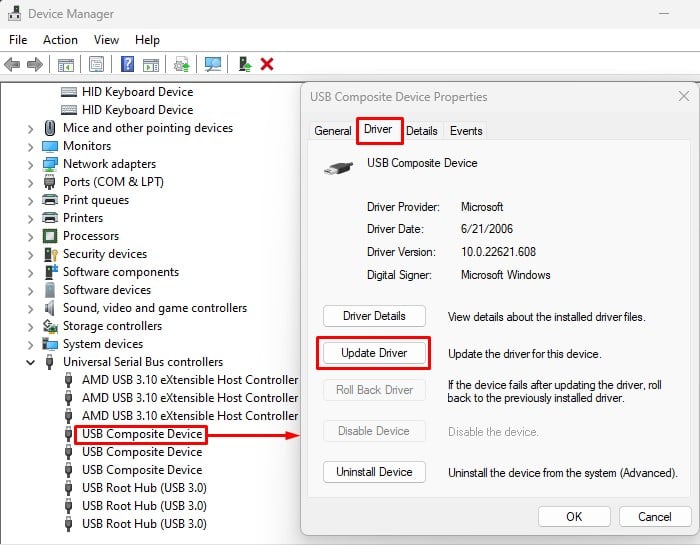
Task: Click the Device Manager title bar icon
Action: 14,13
